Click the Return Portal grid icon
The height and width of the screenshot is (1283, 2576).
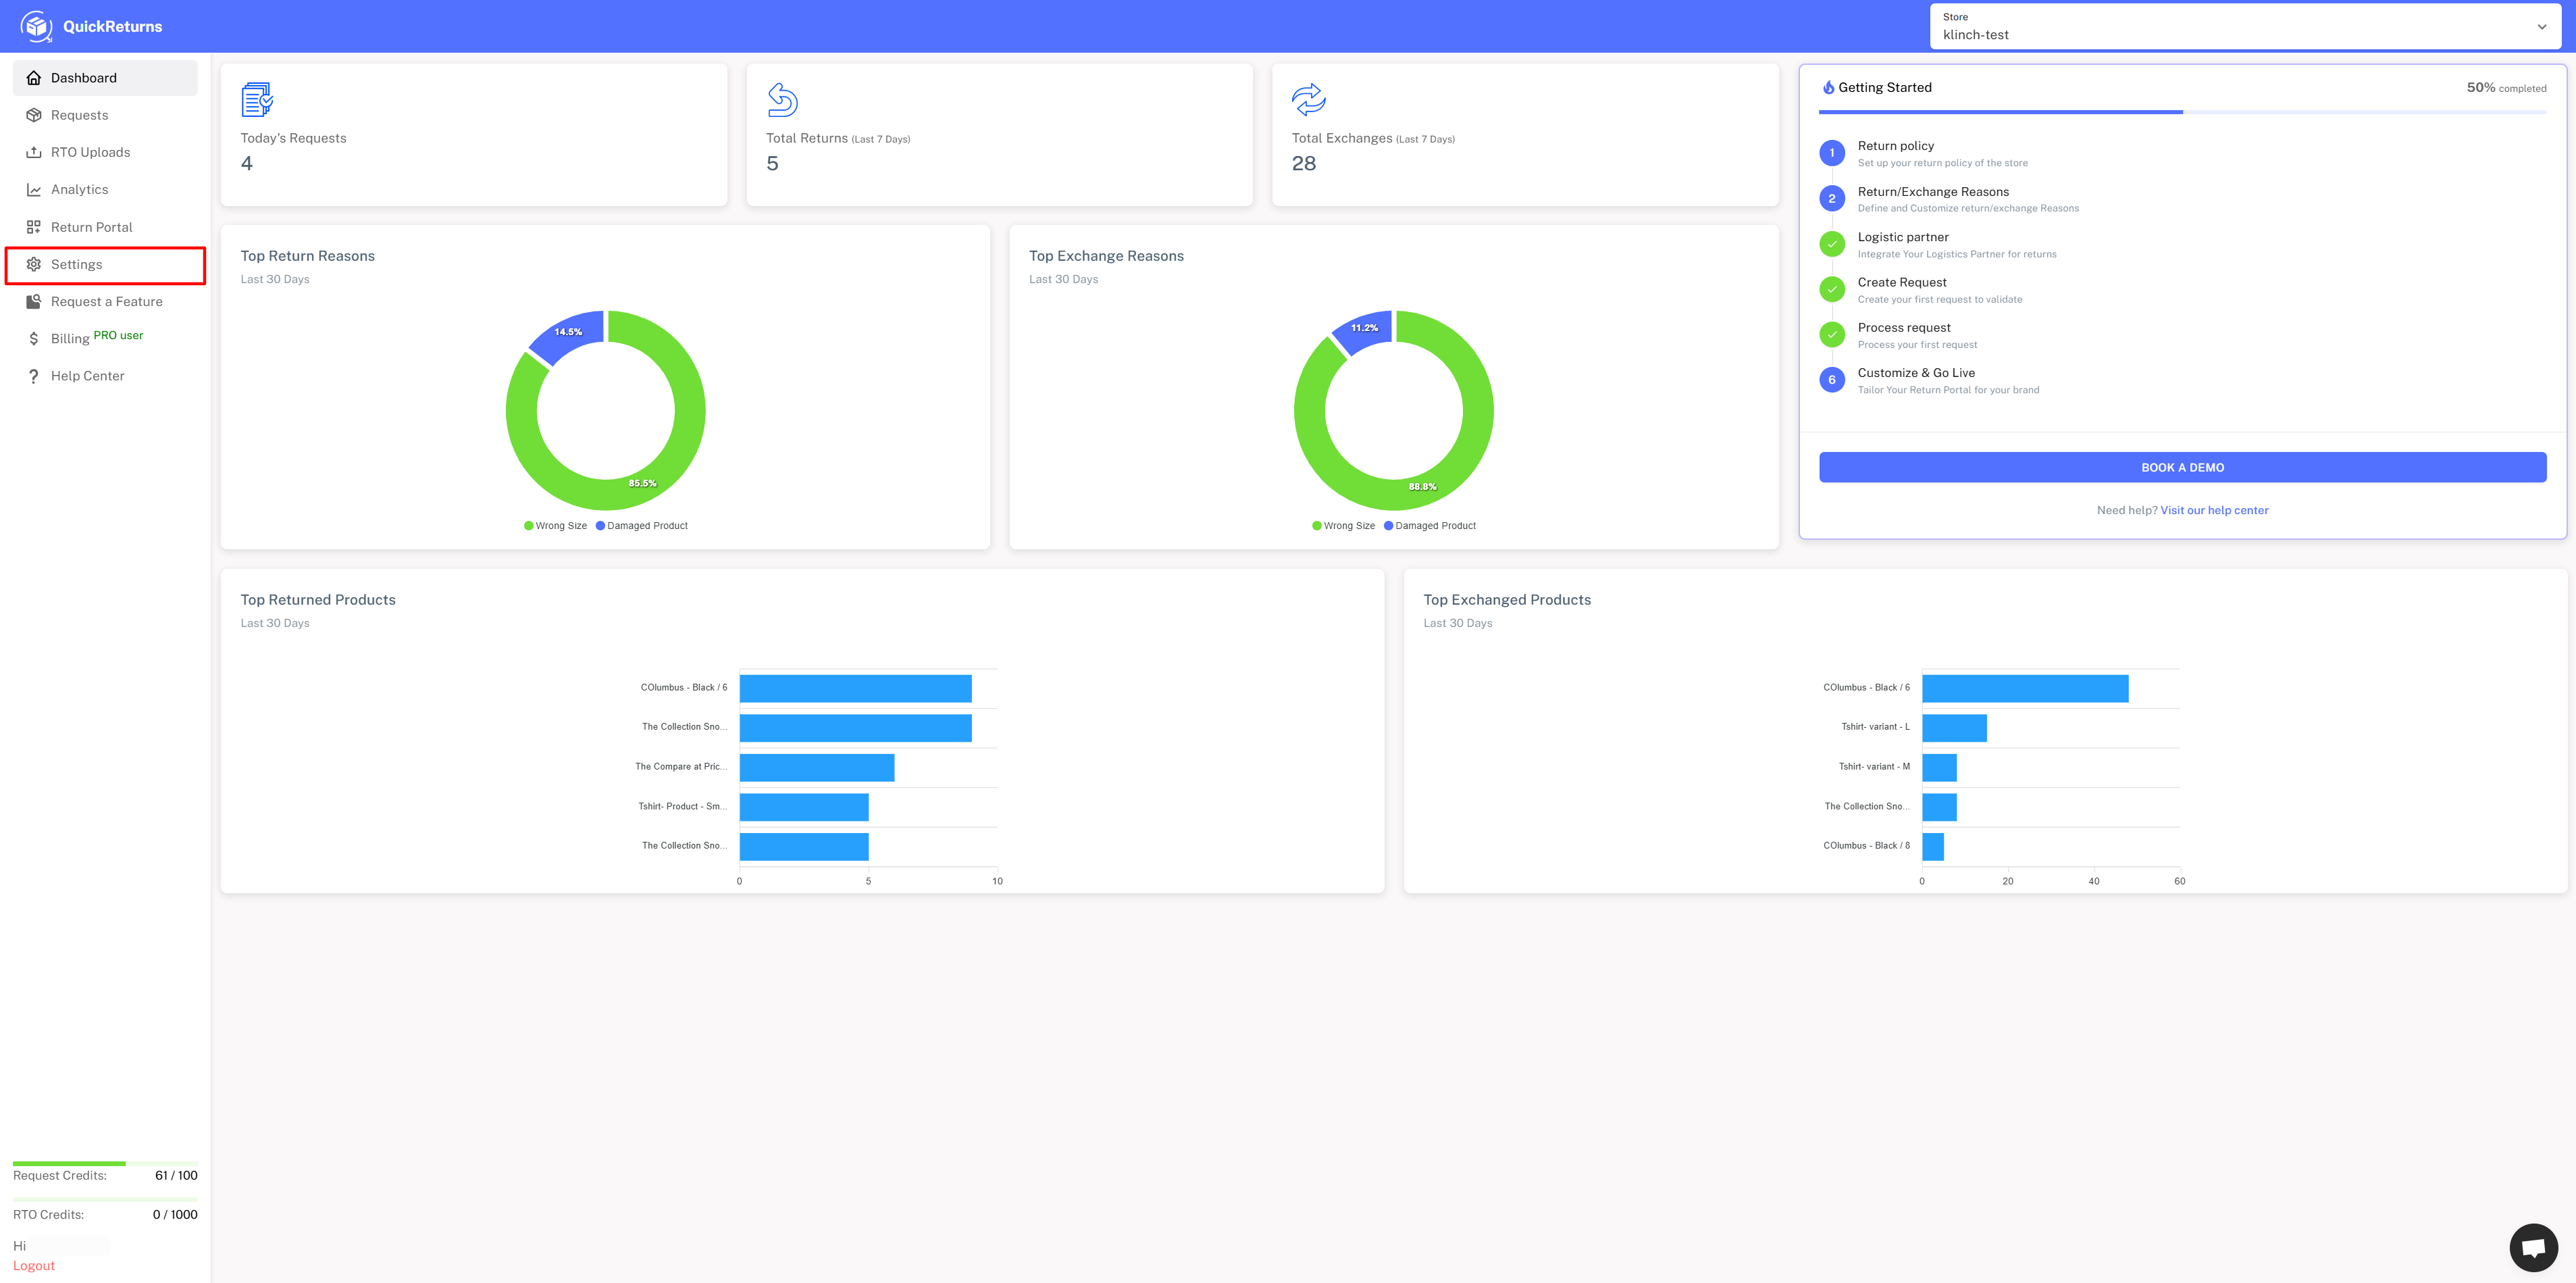coord(34,227)
